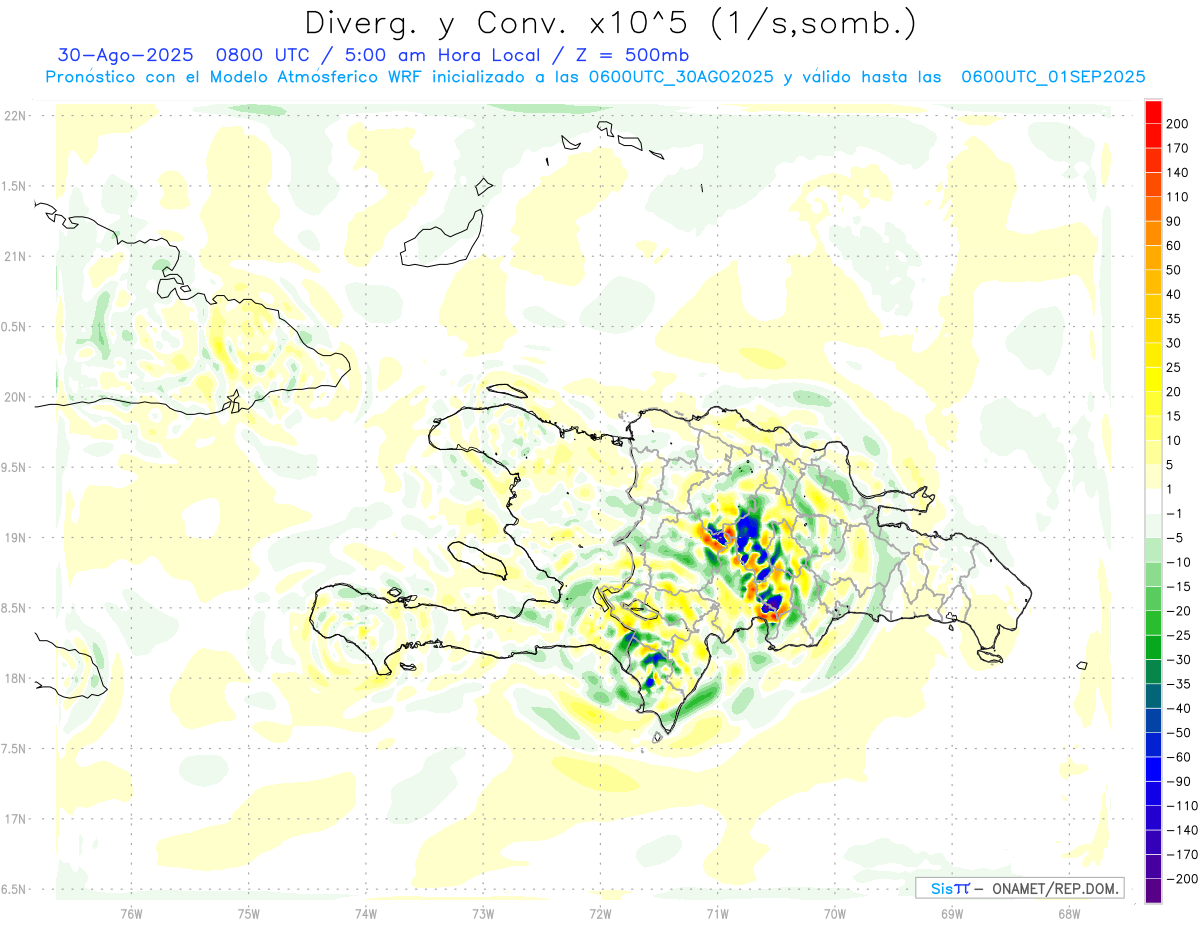This screenshot has width=1200, height=927.
Task: Click the '74W' longitude label
Action: pyautogui.click(x=366, y=914)
